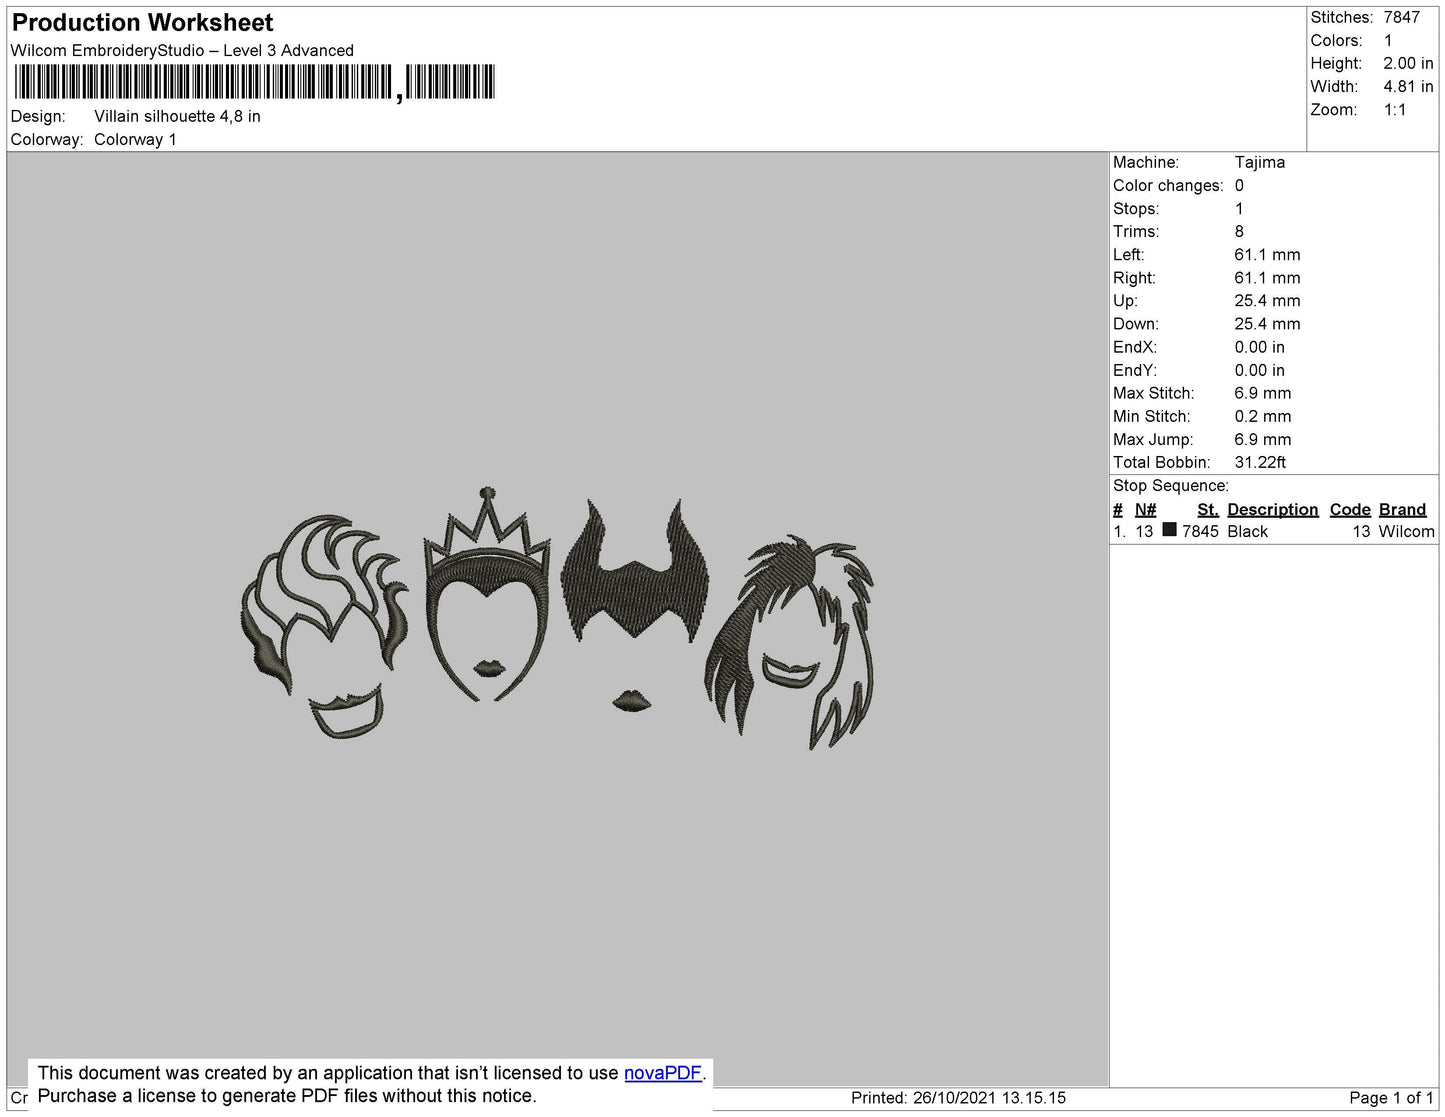Select the stitch count 7845 in stop row
The width and height of the screenshot is (1445, 1117).
(x=1200, y=531)
